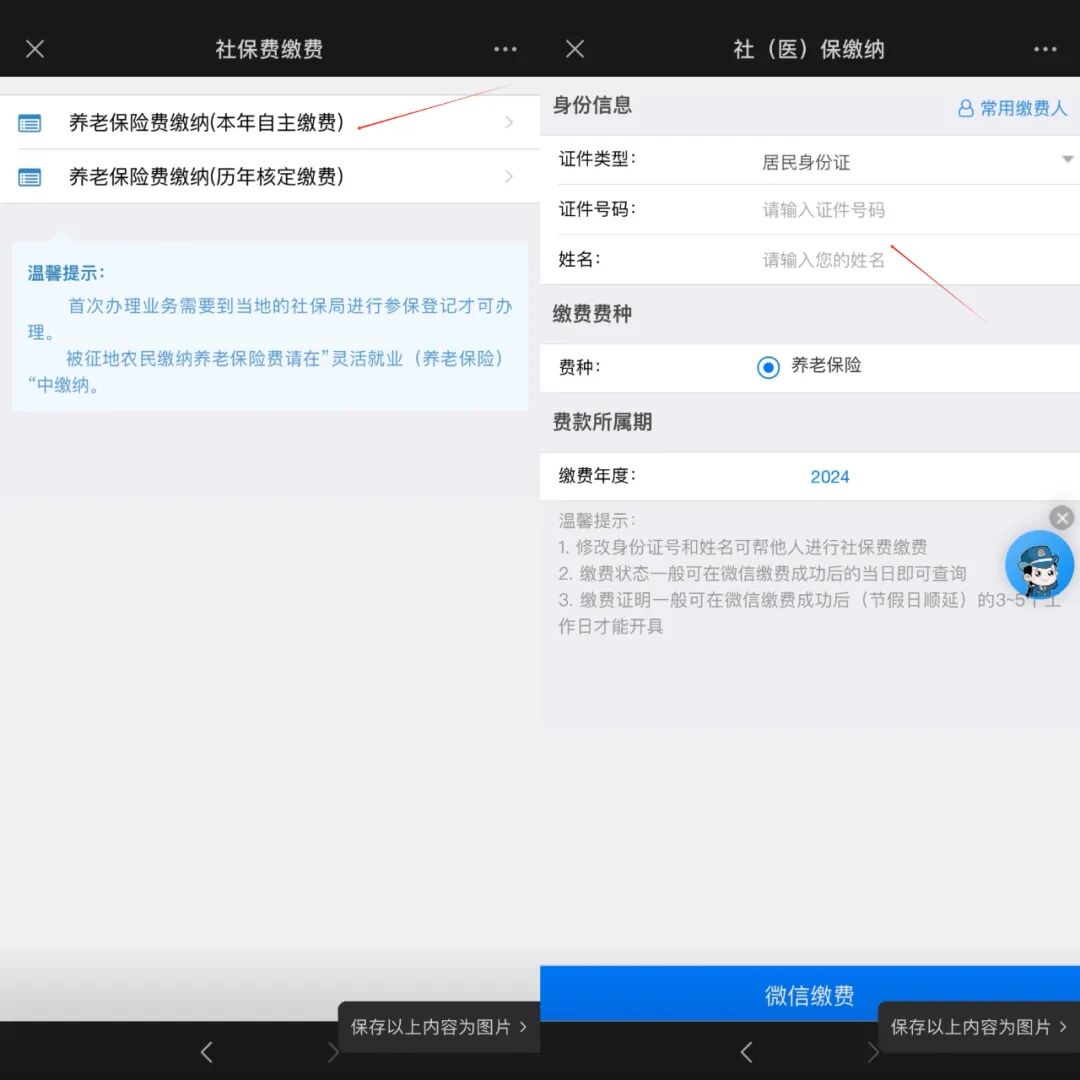The image size is (1080, 1080).
Task: Tap the 养老保险费缴纳(本年自主缴费) list icon
Action: coord(28,121)
